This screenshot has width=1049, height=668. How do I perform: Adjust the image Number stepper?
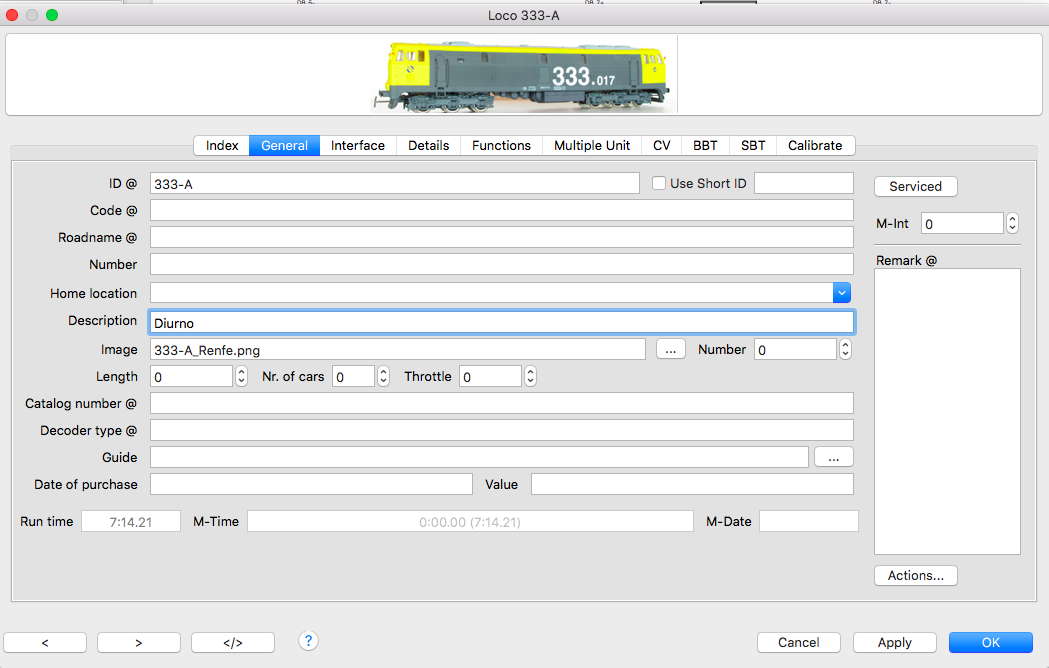click(x=846, y=349)
